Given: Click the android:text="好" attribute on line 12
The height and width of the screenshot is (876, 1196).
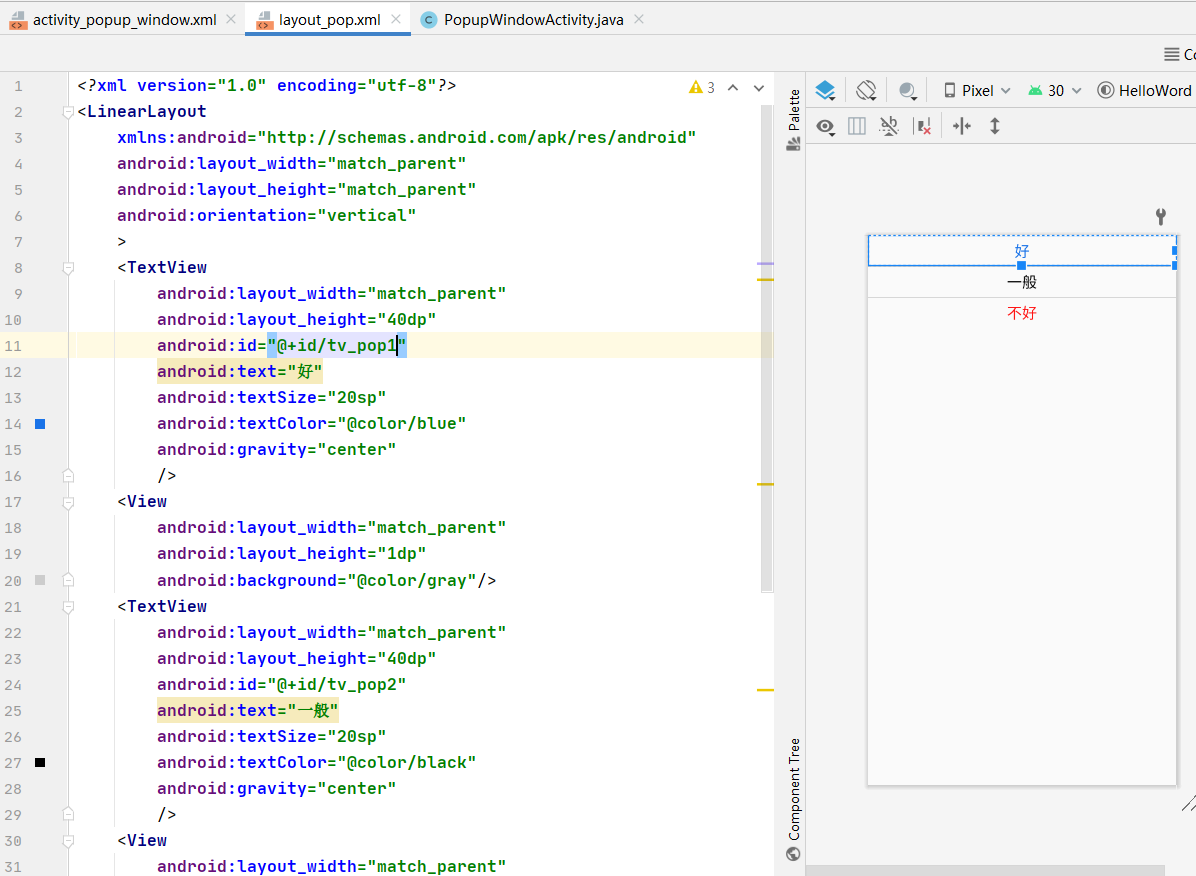Looking at the screenshot, I should (x=240, y=372).
